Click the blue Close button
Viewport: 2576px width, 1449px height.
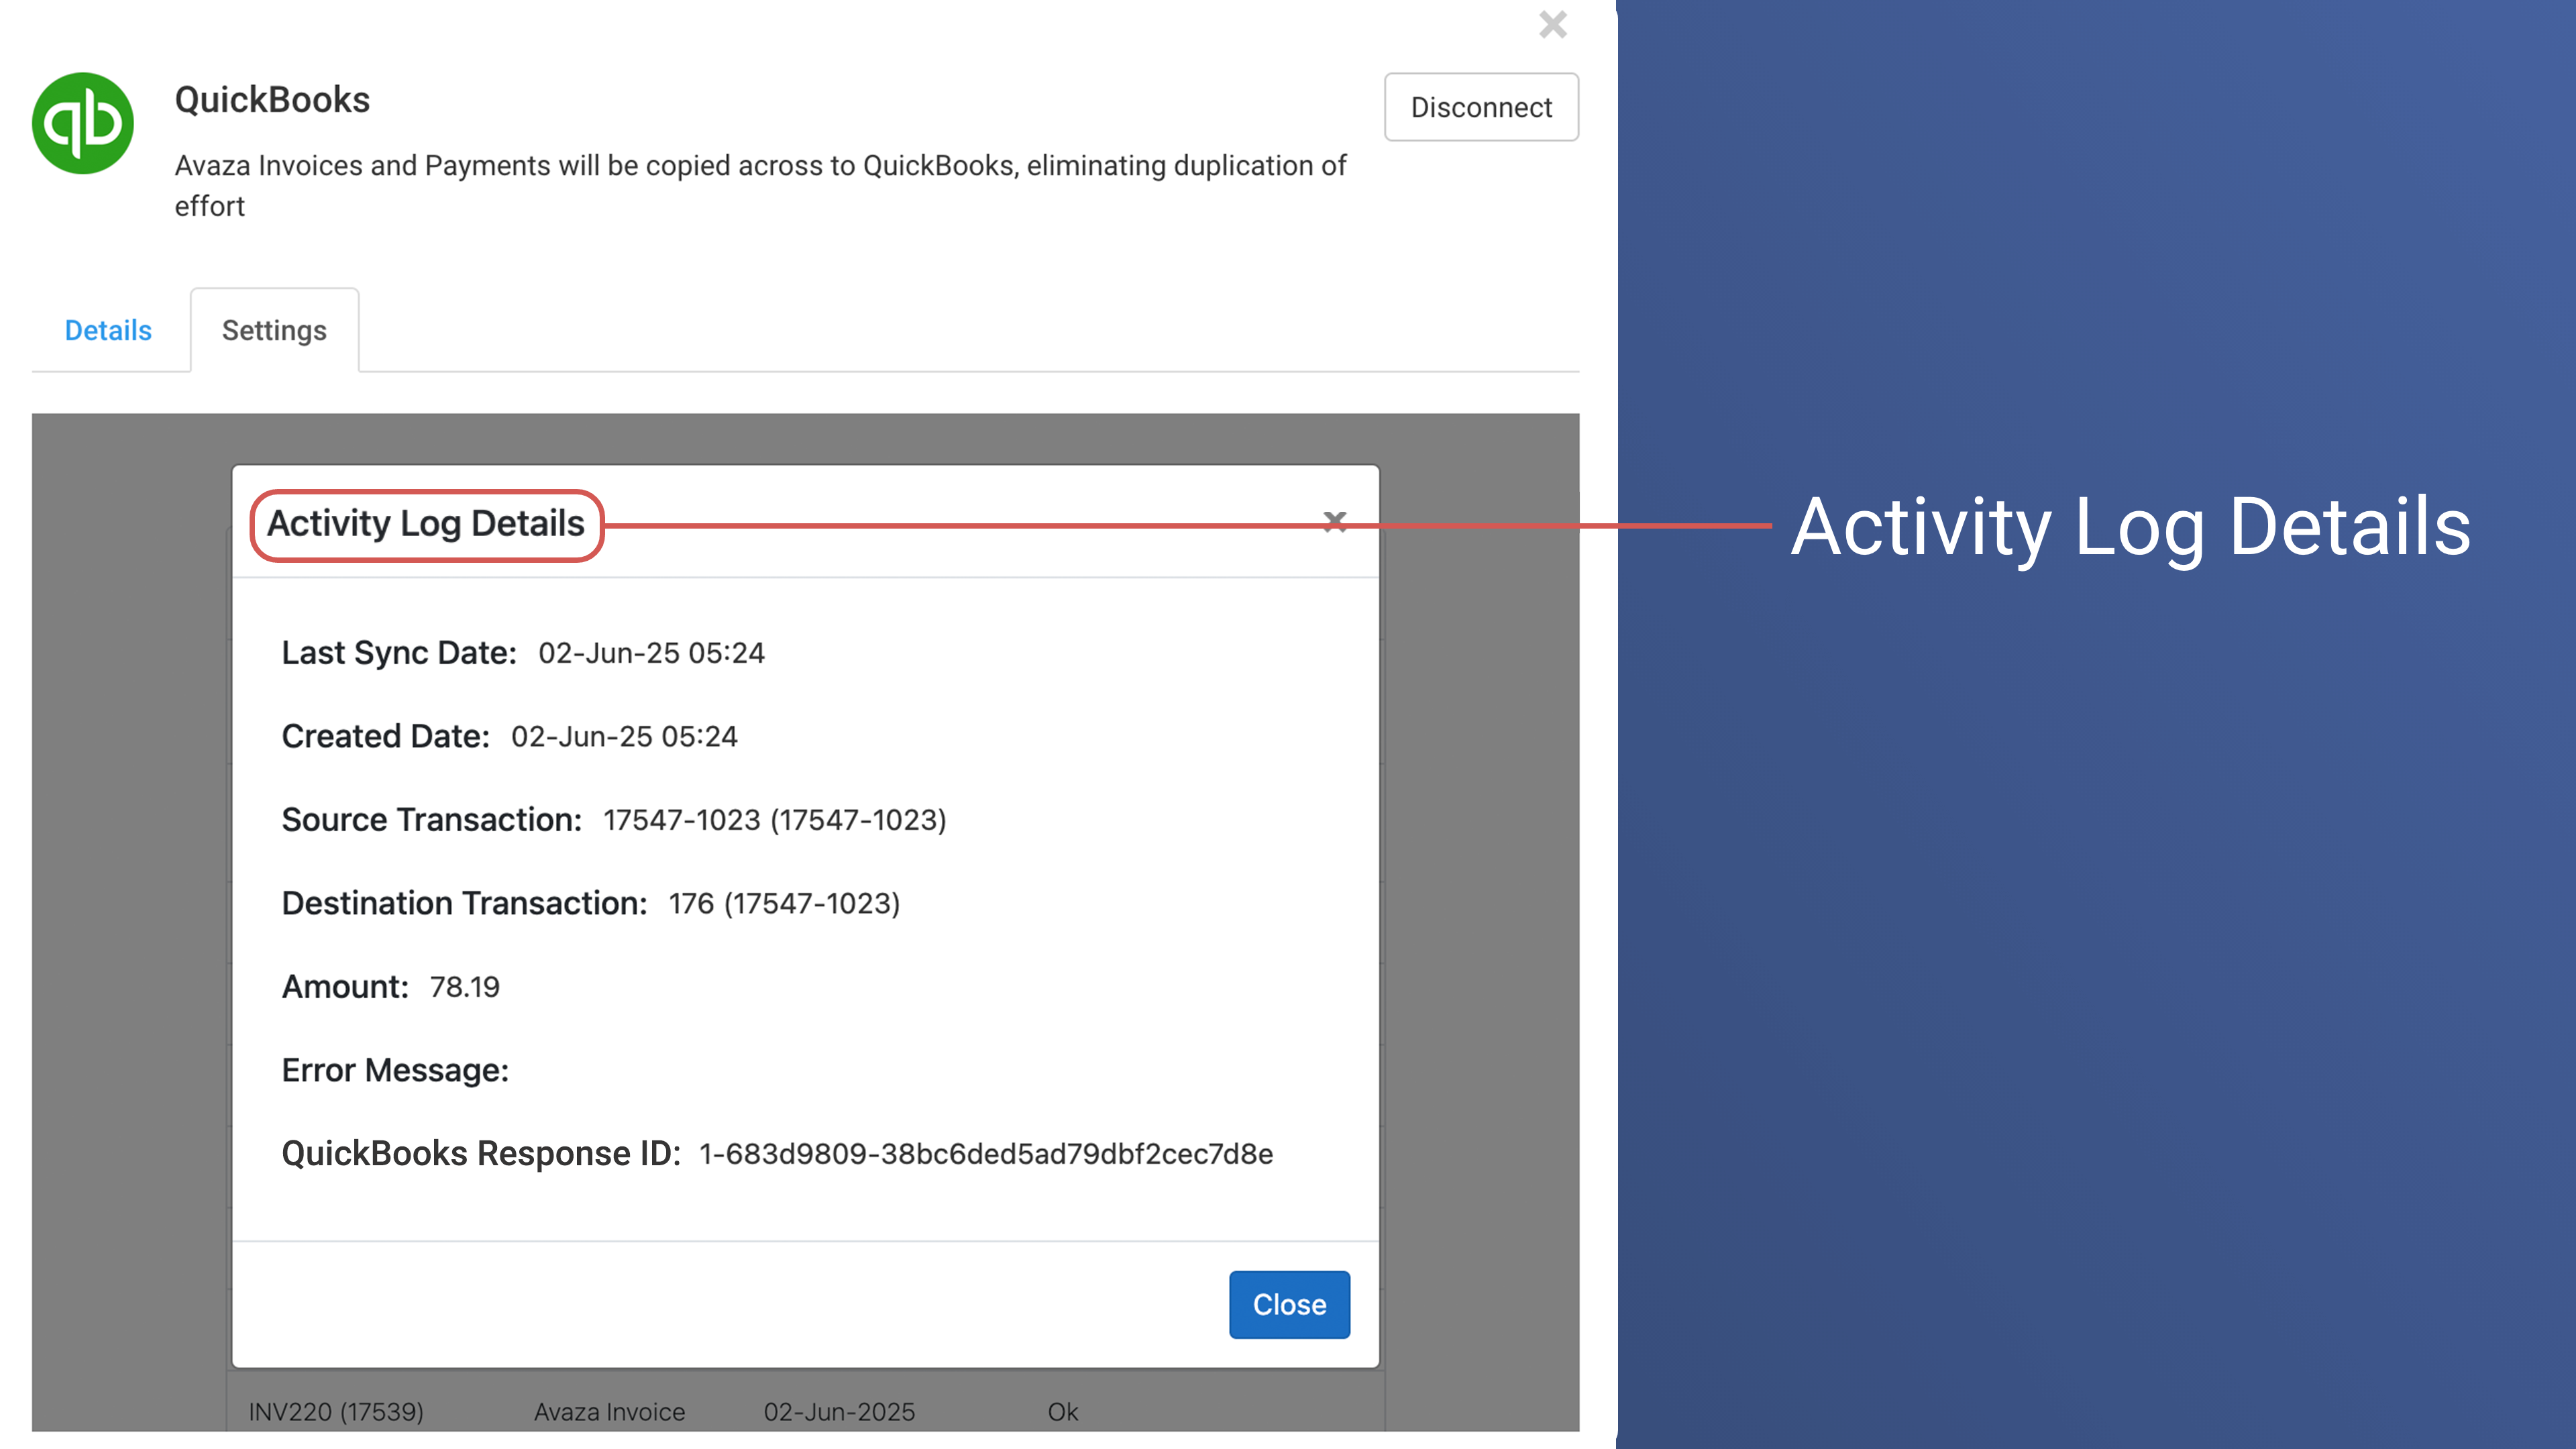coord(1289,1304)
